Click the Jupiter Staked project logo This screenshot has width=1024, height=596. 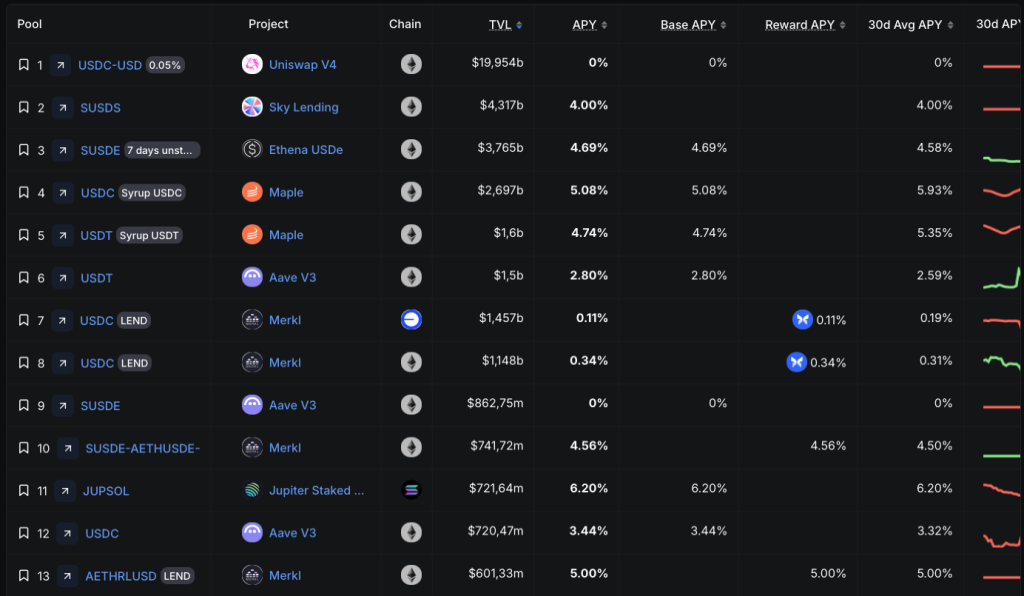(x=252, y=490)
